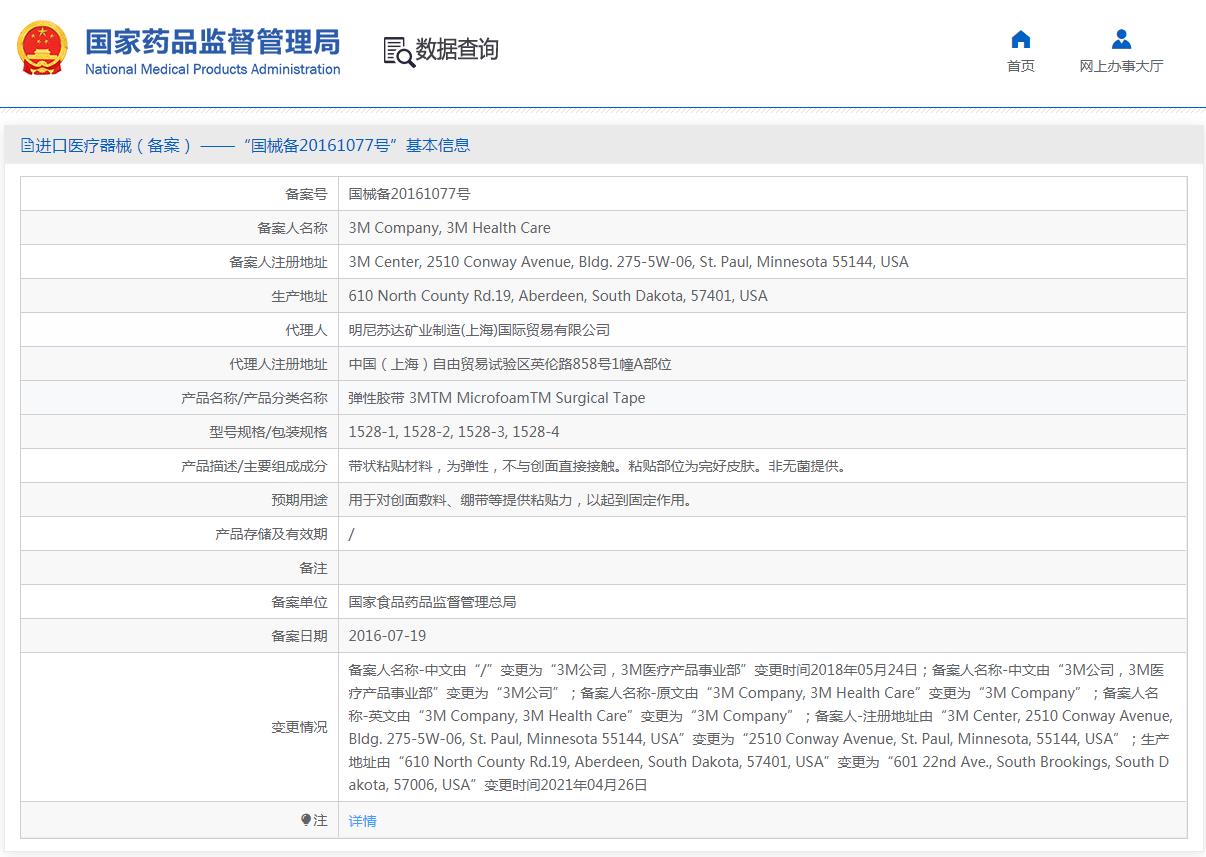This screenshot has width=1206, height=857.
Task: Click the 变更情况 change history paragraph
Action: click(x=760, y=727)
